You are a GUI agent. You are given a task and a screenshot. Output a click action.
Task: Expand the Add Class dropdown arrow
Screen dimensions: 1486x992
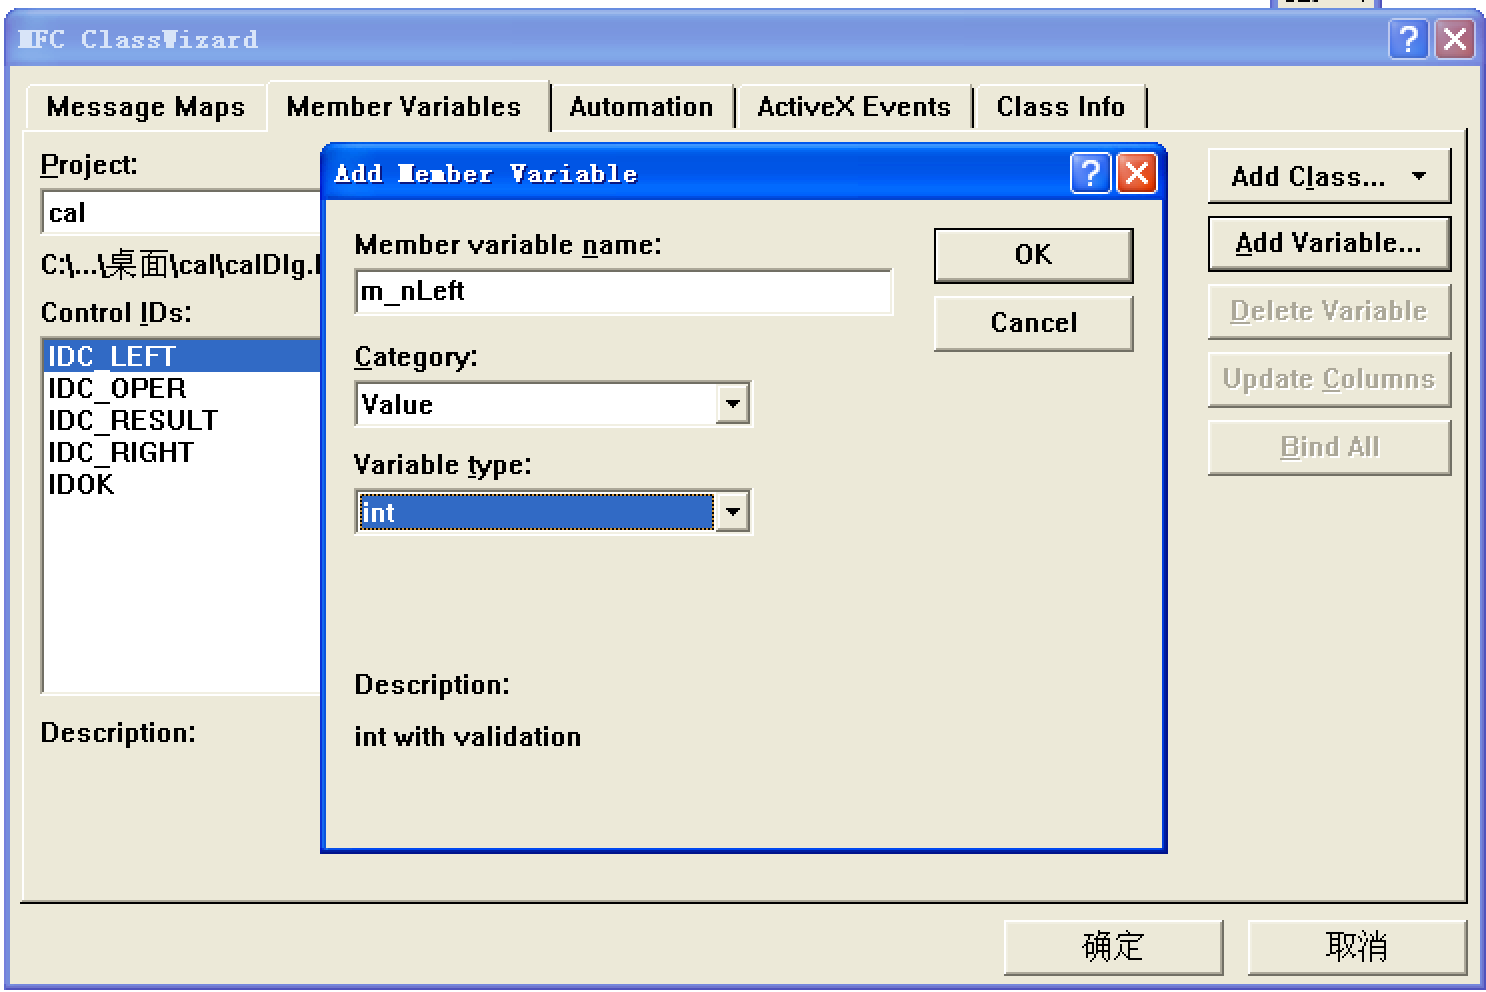click(x=1419, y=175)
